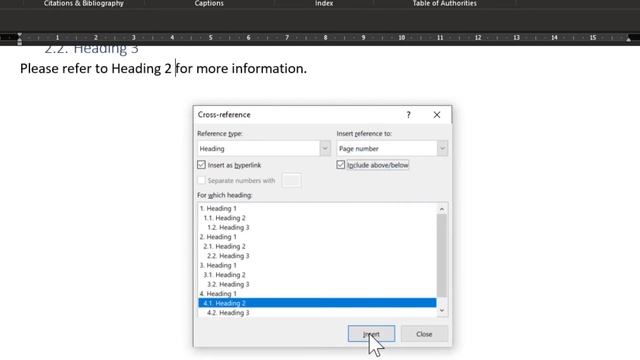
Task: Click the Index ribbon group label
Action: (x=324, y=3)
